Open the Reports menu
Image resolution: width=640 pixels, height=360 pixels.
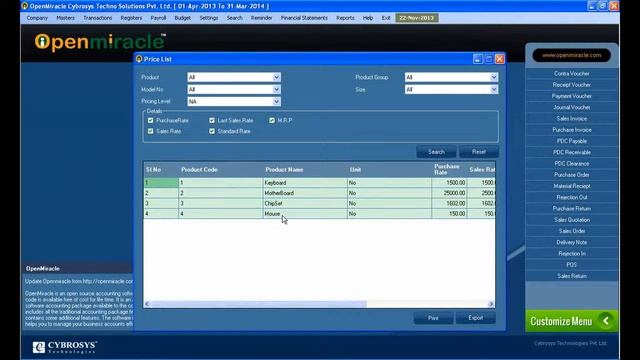pyautogui.click(x=345, y=18)
